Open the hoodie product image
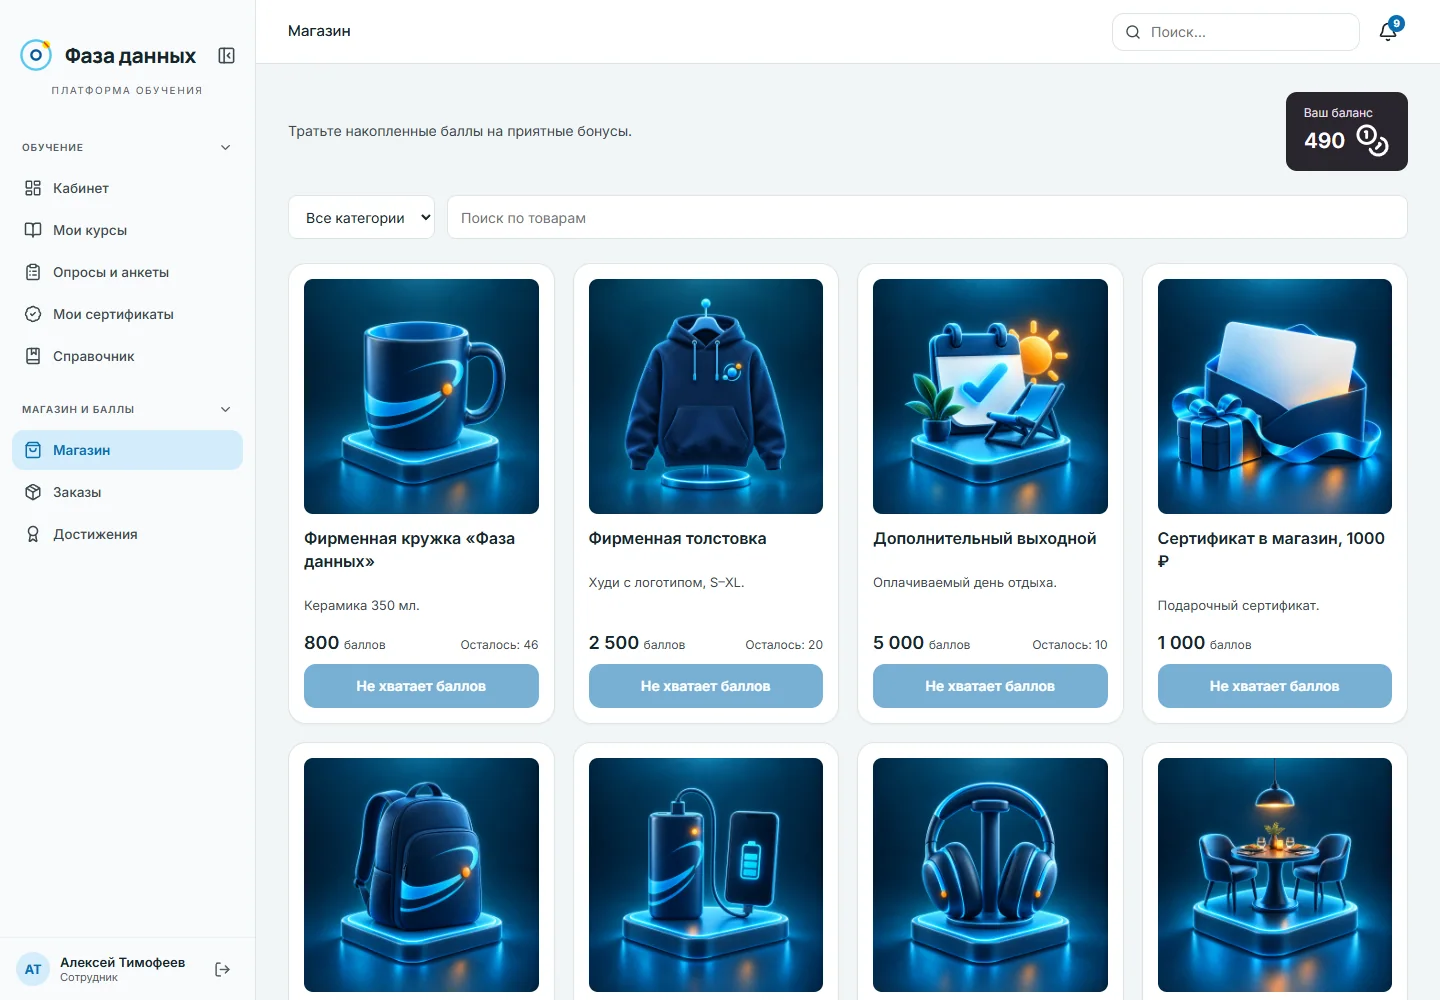1440x1000 pixels. point(706,396)
